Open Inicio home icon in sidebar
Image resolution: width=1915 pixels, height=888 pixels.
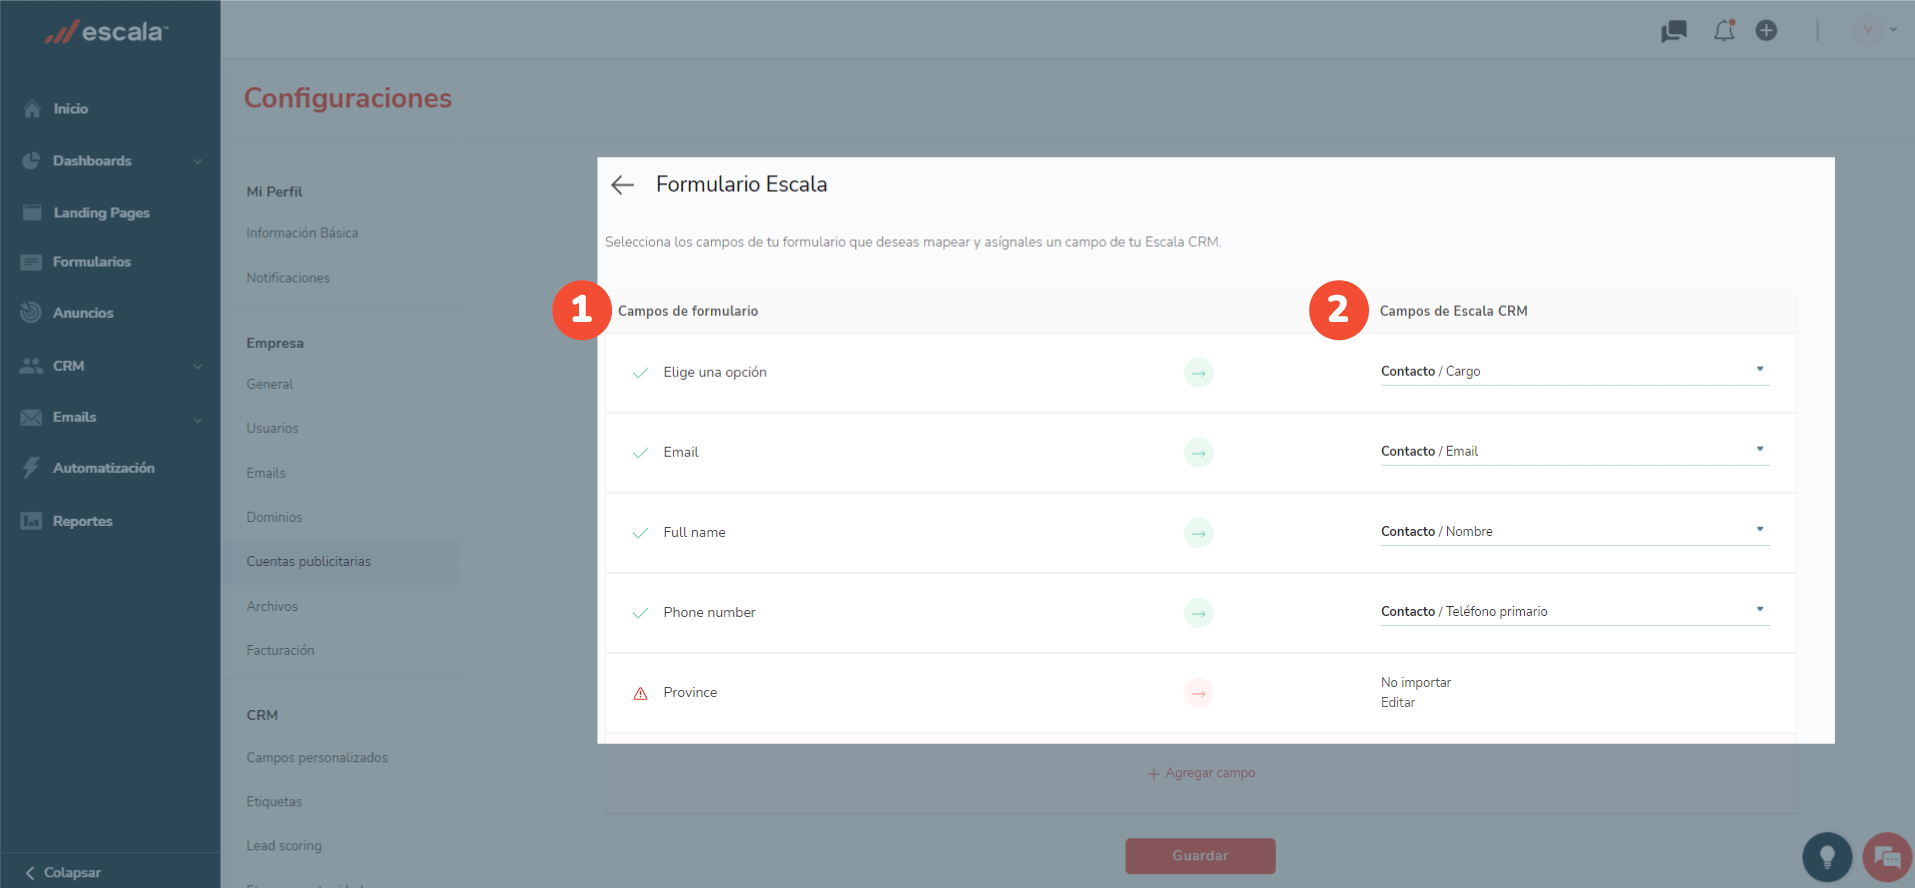point(32,108)
